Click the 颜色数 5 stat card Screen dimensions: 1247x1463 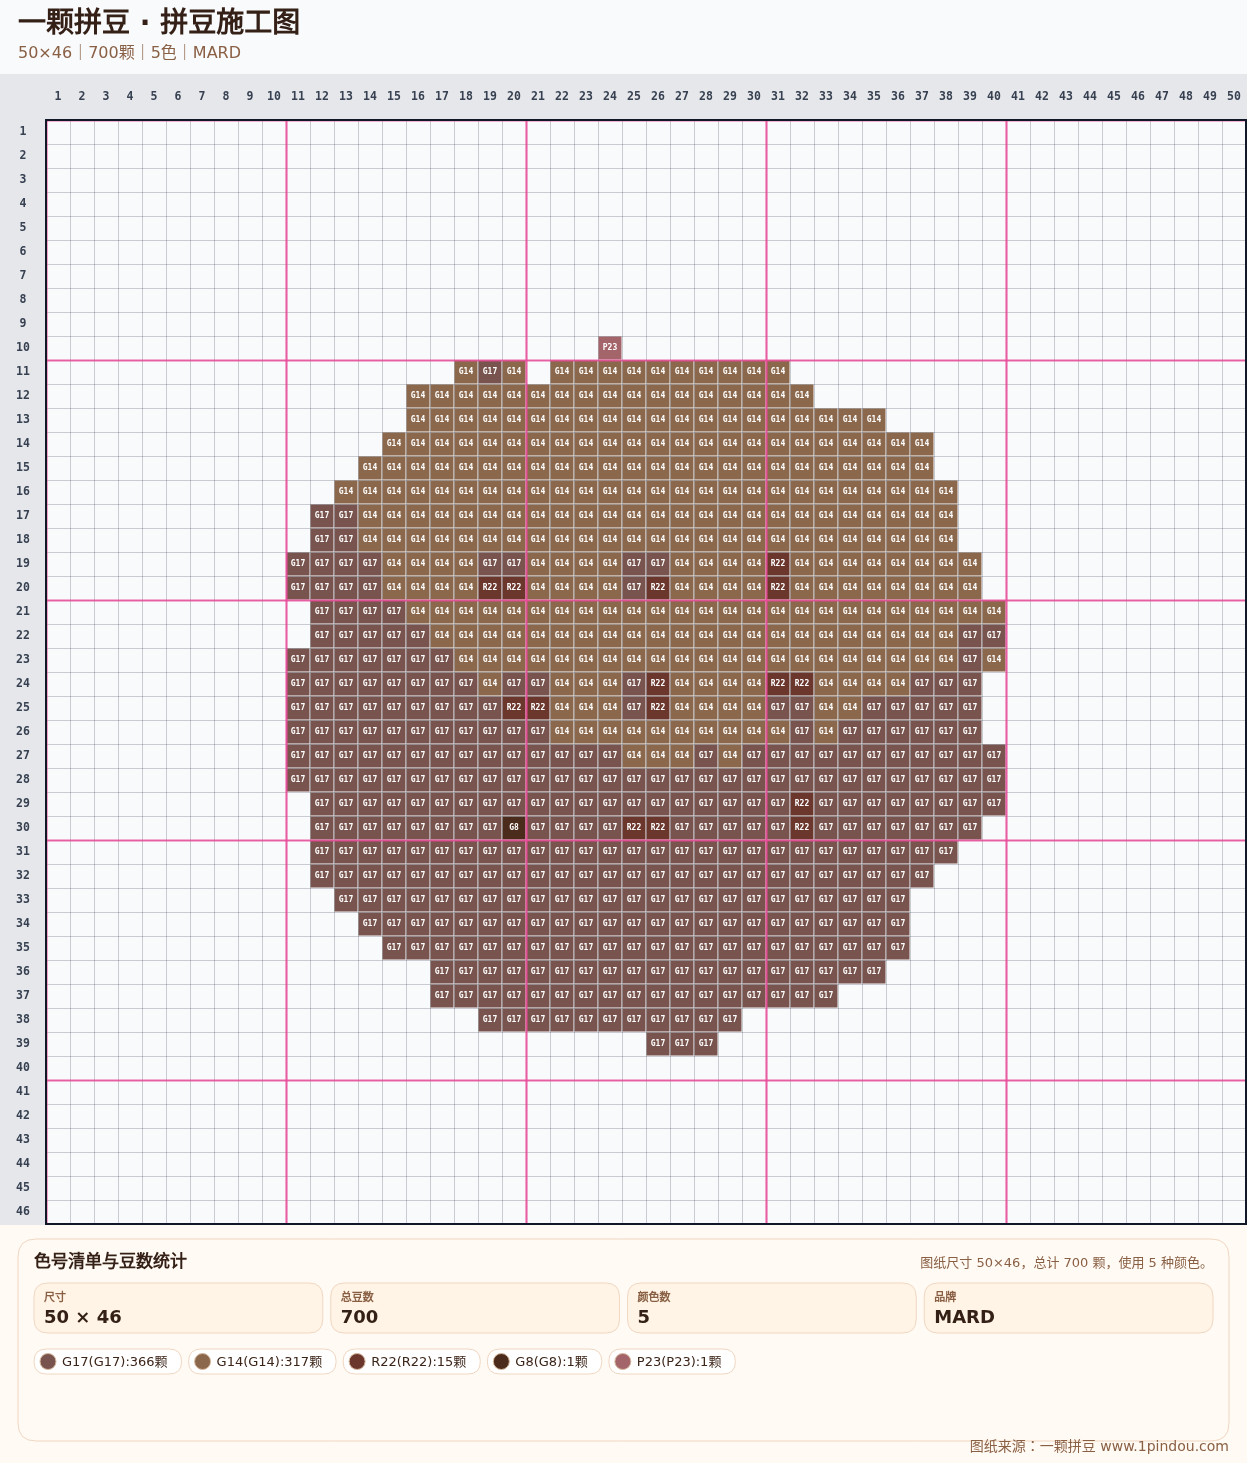pos(771,1308)
